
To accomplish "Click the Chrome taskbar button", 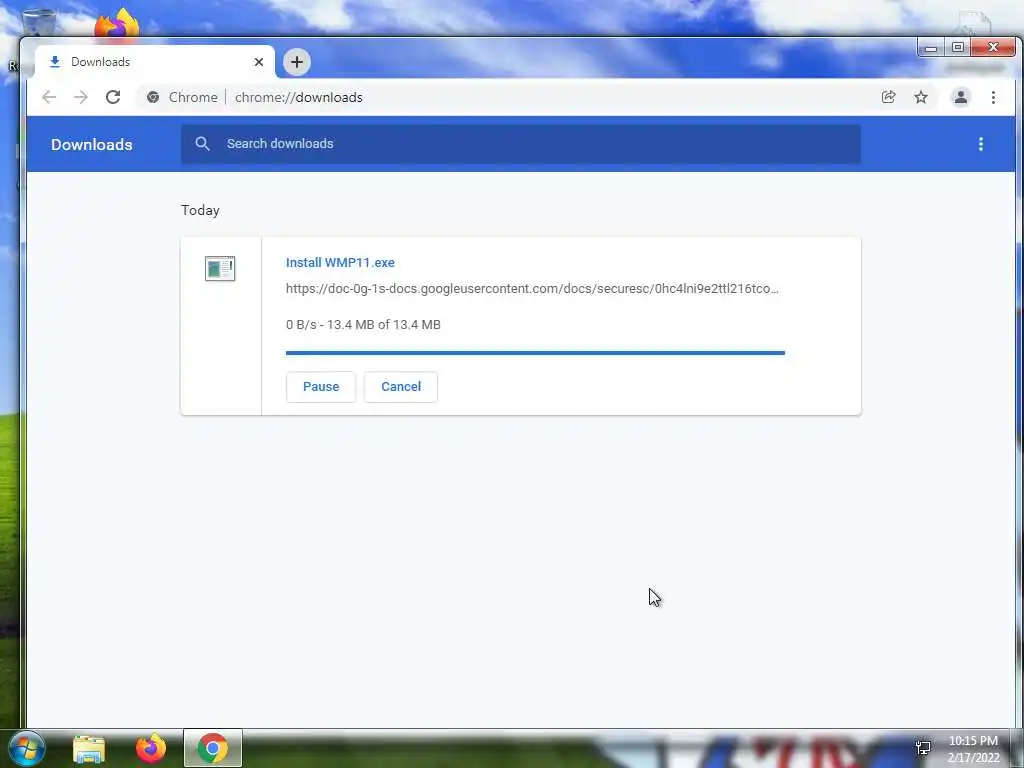I will [x=213, y=748].
